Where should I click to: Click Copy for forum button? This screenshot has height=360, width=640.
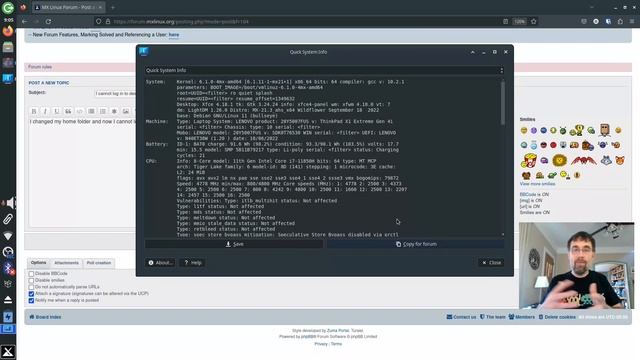(416, 244)
